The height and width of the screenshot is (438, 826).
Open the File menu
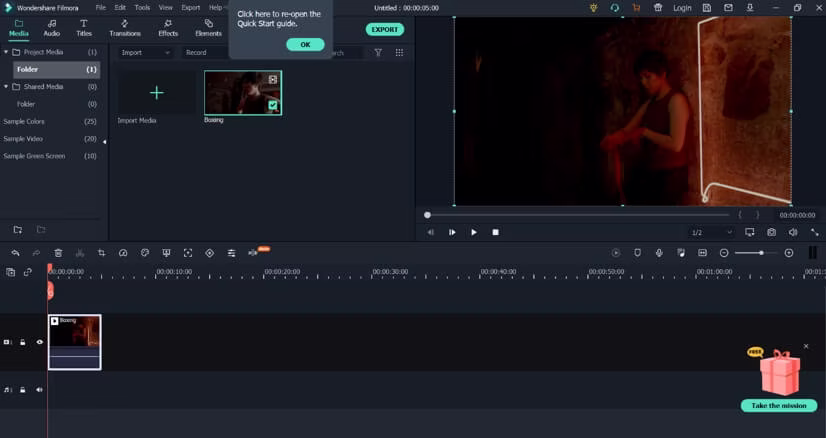[101, 8]
